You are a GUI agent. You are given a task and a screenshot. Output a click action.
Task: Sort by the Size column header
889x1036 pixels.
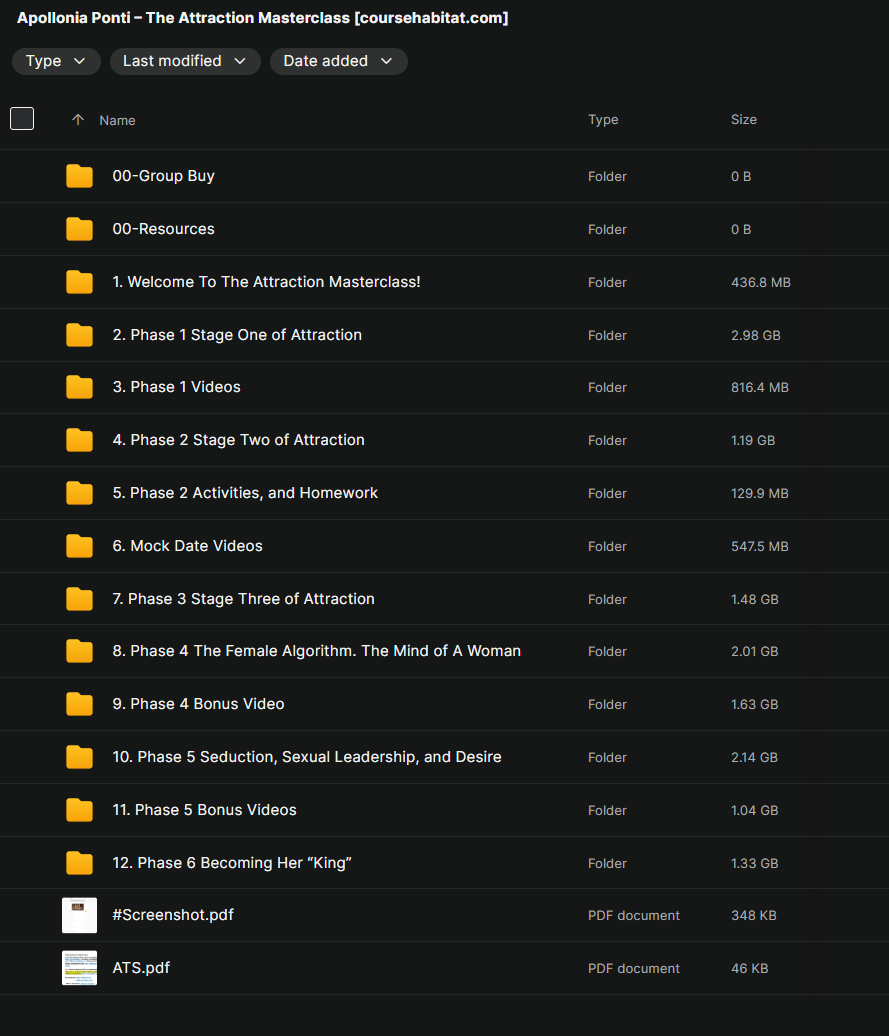743,120
